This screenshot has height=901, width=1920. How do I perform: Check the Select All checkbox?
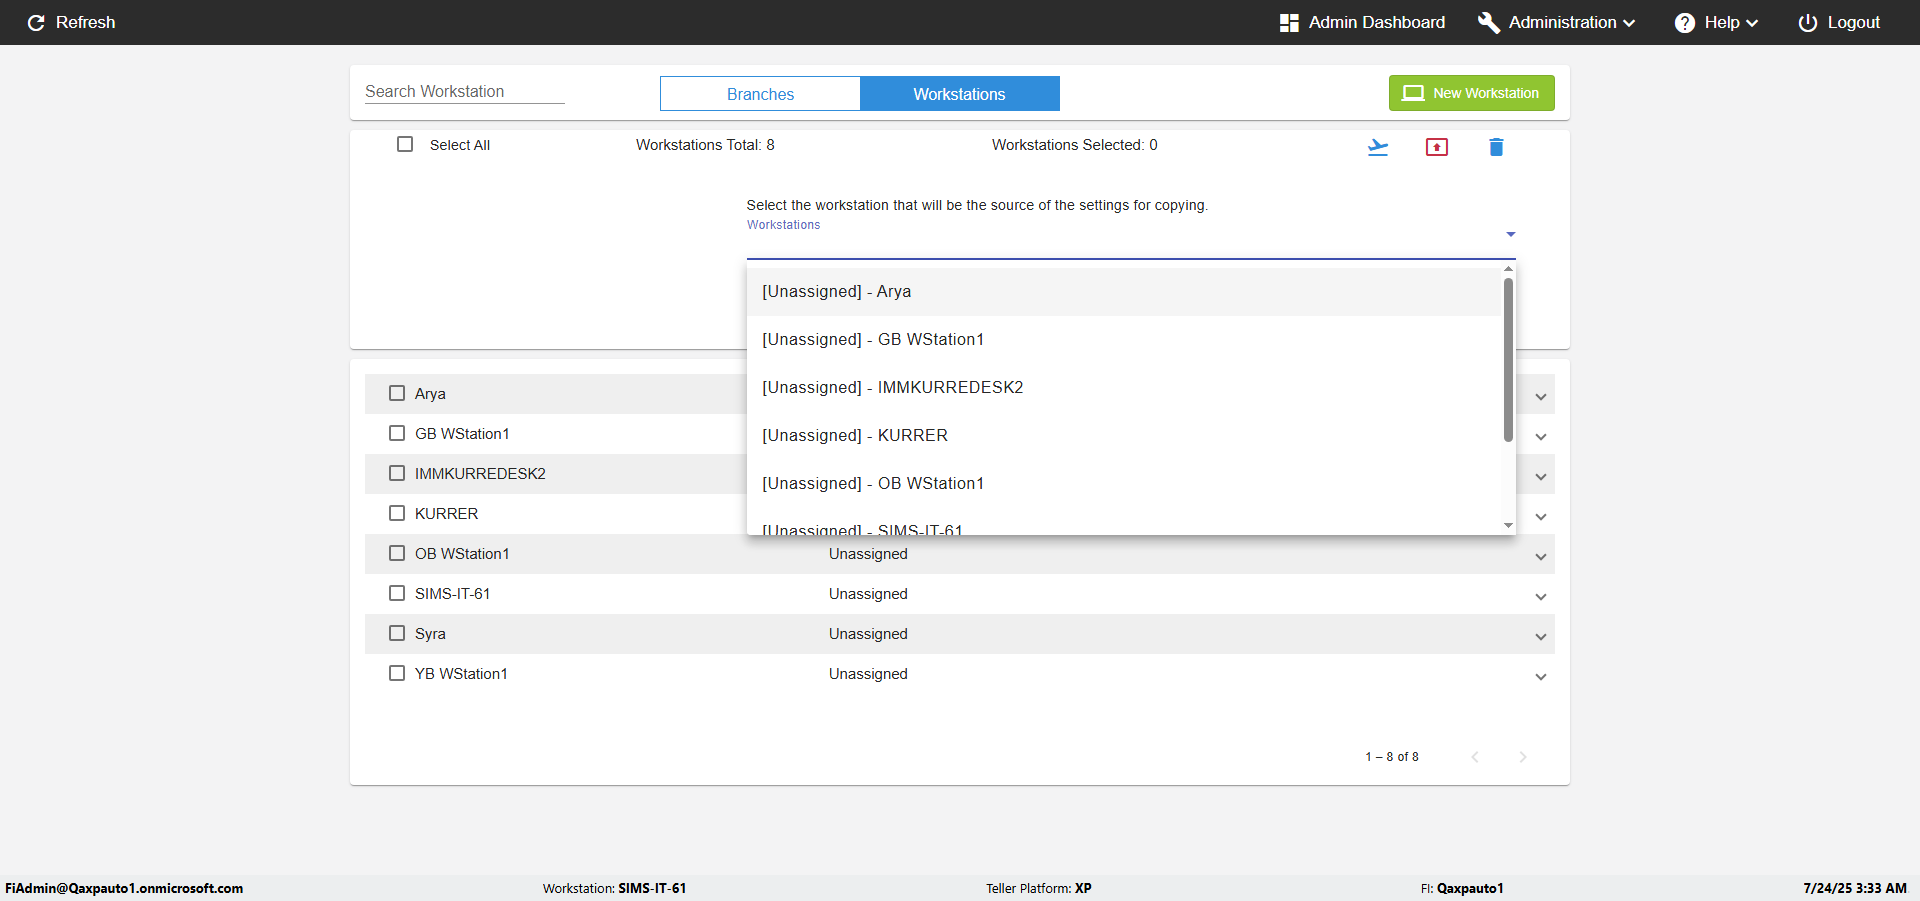(405, 144)
